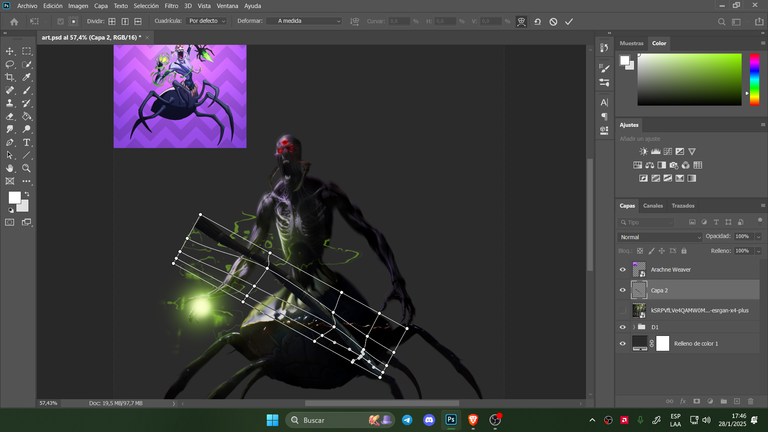Swap foreground and background colors
768x432 pixels.
[26, 194]
